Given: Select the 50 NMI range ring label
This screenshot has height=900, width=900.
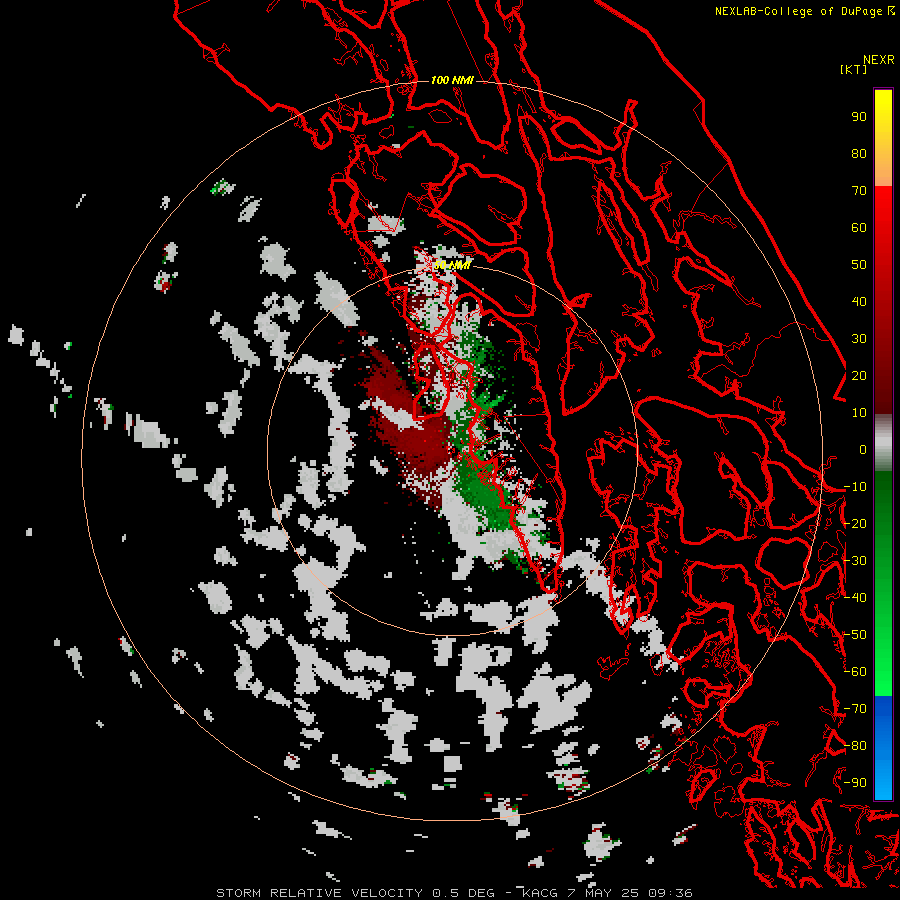Looking at the screenshot, I should 452,265.
